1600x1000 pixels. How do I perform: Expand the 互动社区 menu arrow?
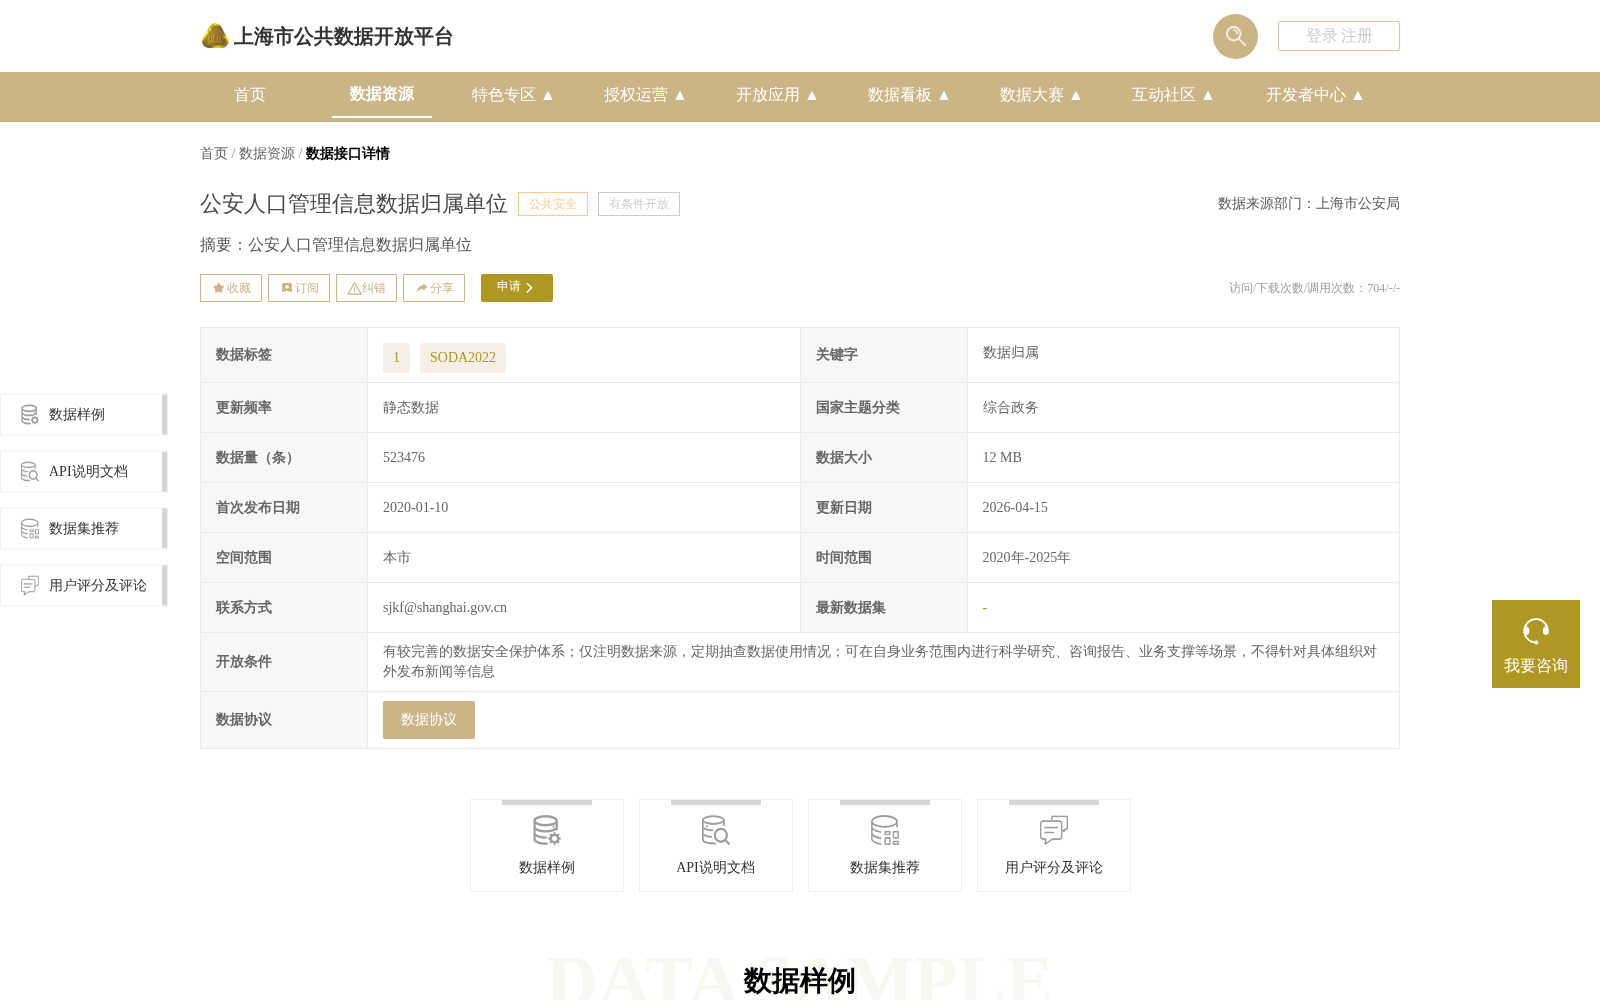[x=1208, y=95]
